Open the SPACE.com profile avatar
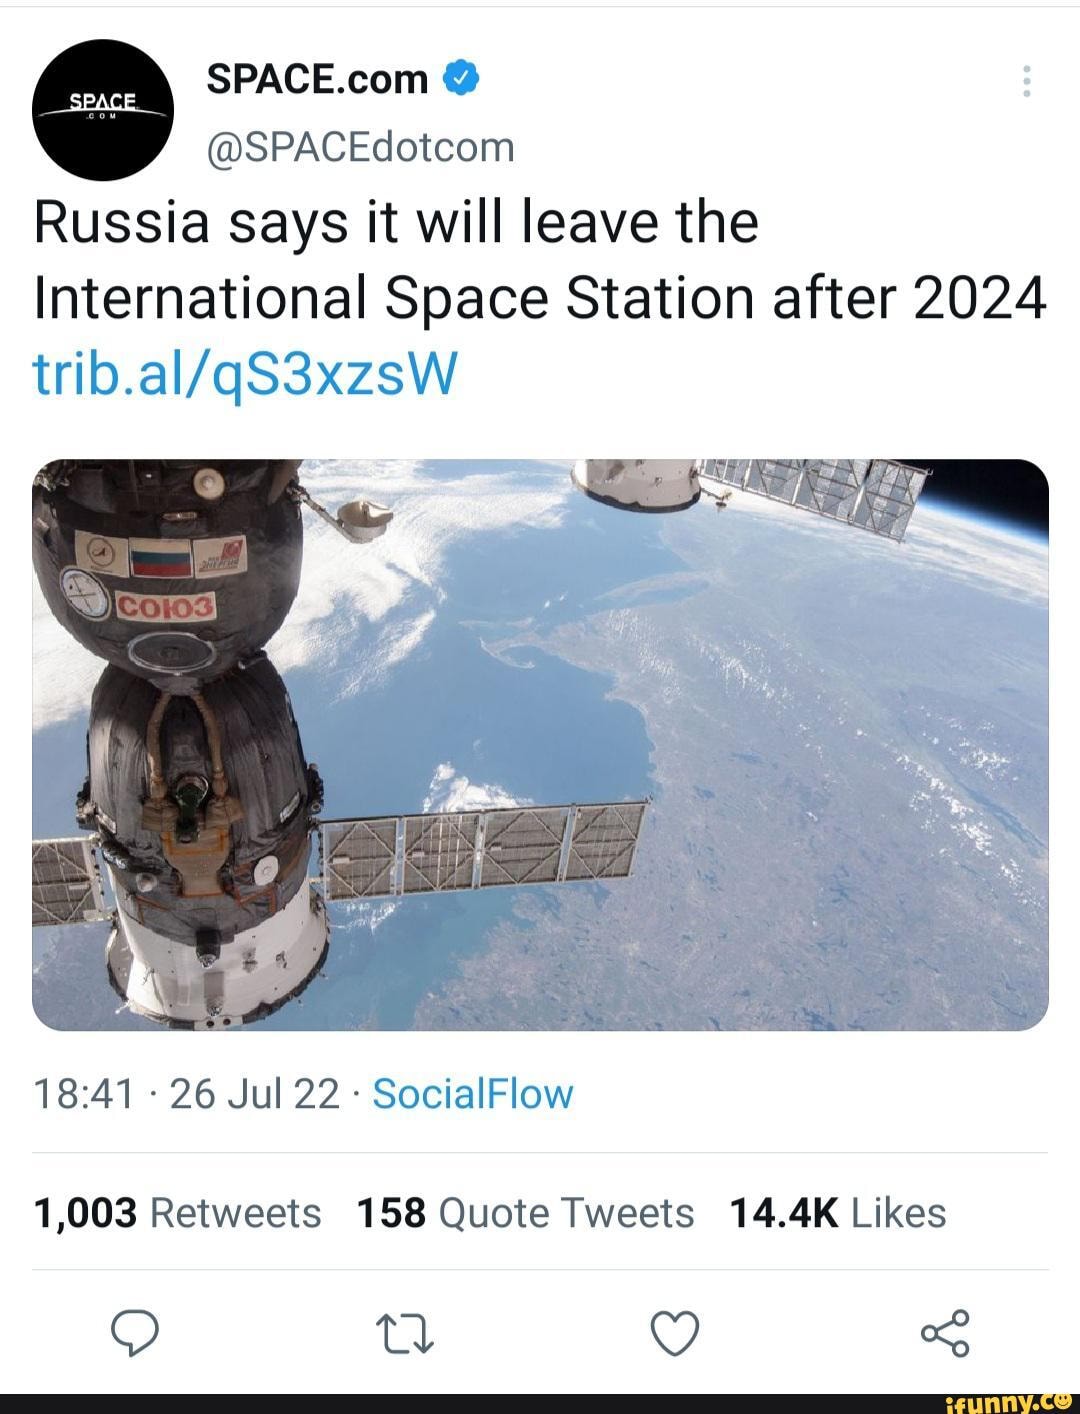The width and height of the screenshot is (1080, 1414). [103, 110]
